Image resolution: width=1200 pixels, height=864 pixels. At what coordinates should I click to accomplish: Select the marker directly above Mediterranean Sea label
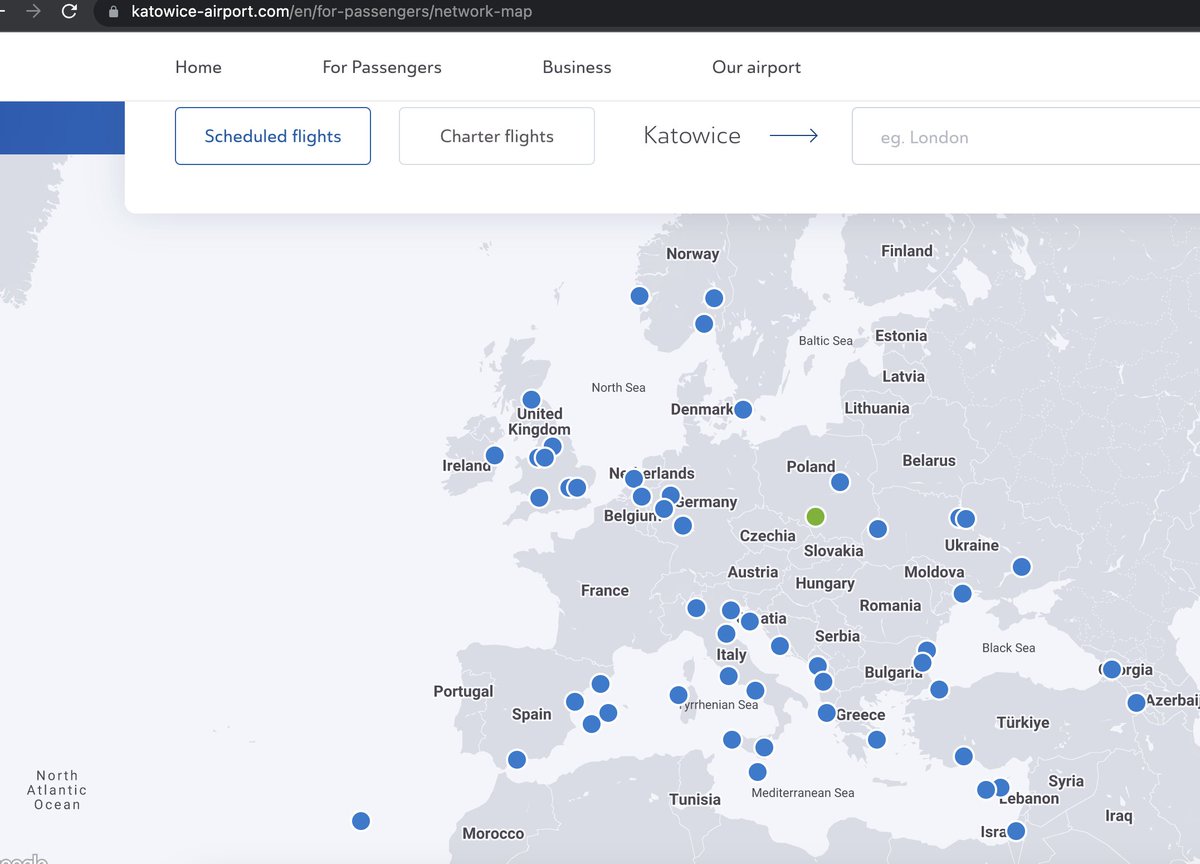[758, 772]
